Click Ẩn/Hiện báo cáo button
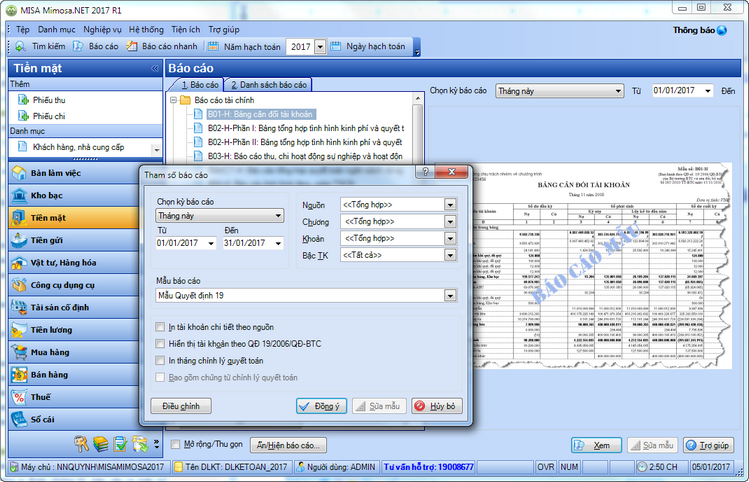The width and height of the screenshot is (749, 482). [288, 445]
